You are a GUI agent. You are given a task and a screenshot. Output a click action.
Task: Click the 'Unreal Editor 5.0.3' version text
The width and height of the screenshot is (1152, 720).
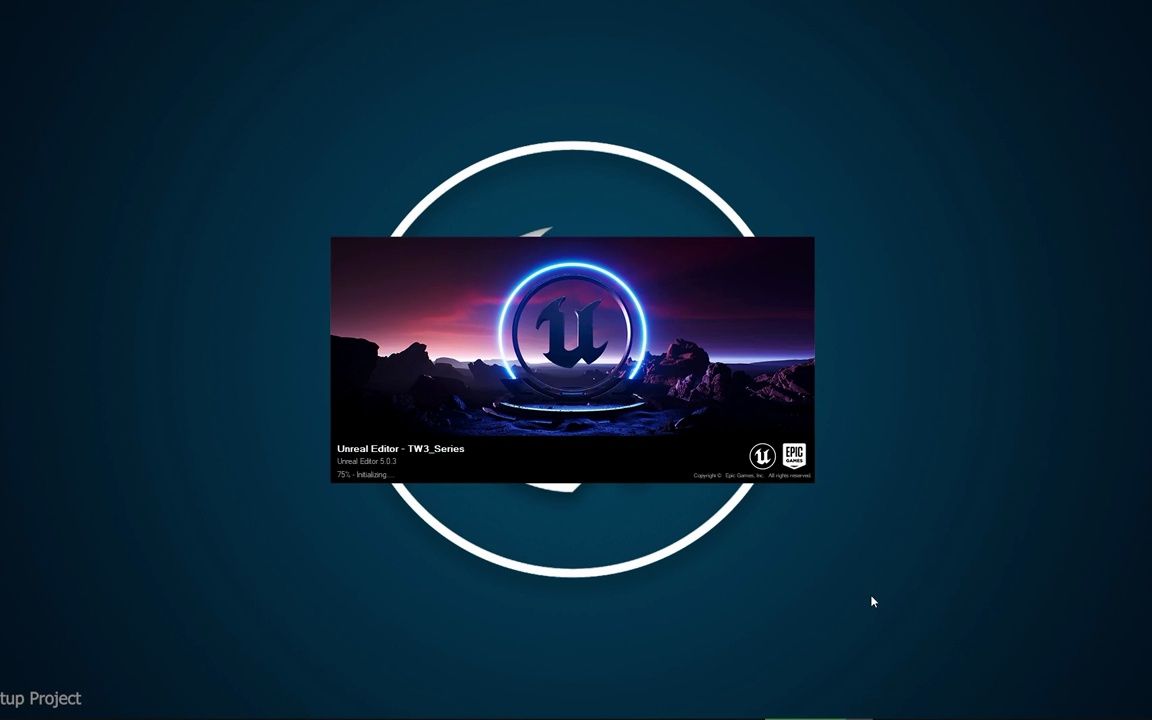[367, 461]
